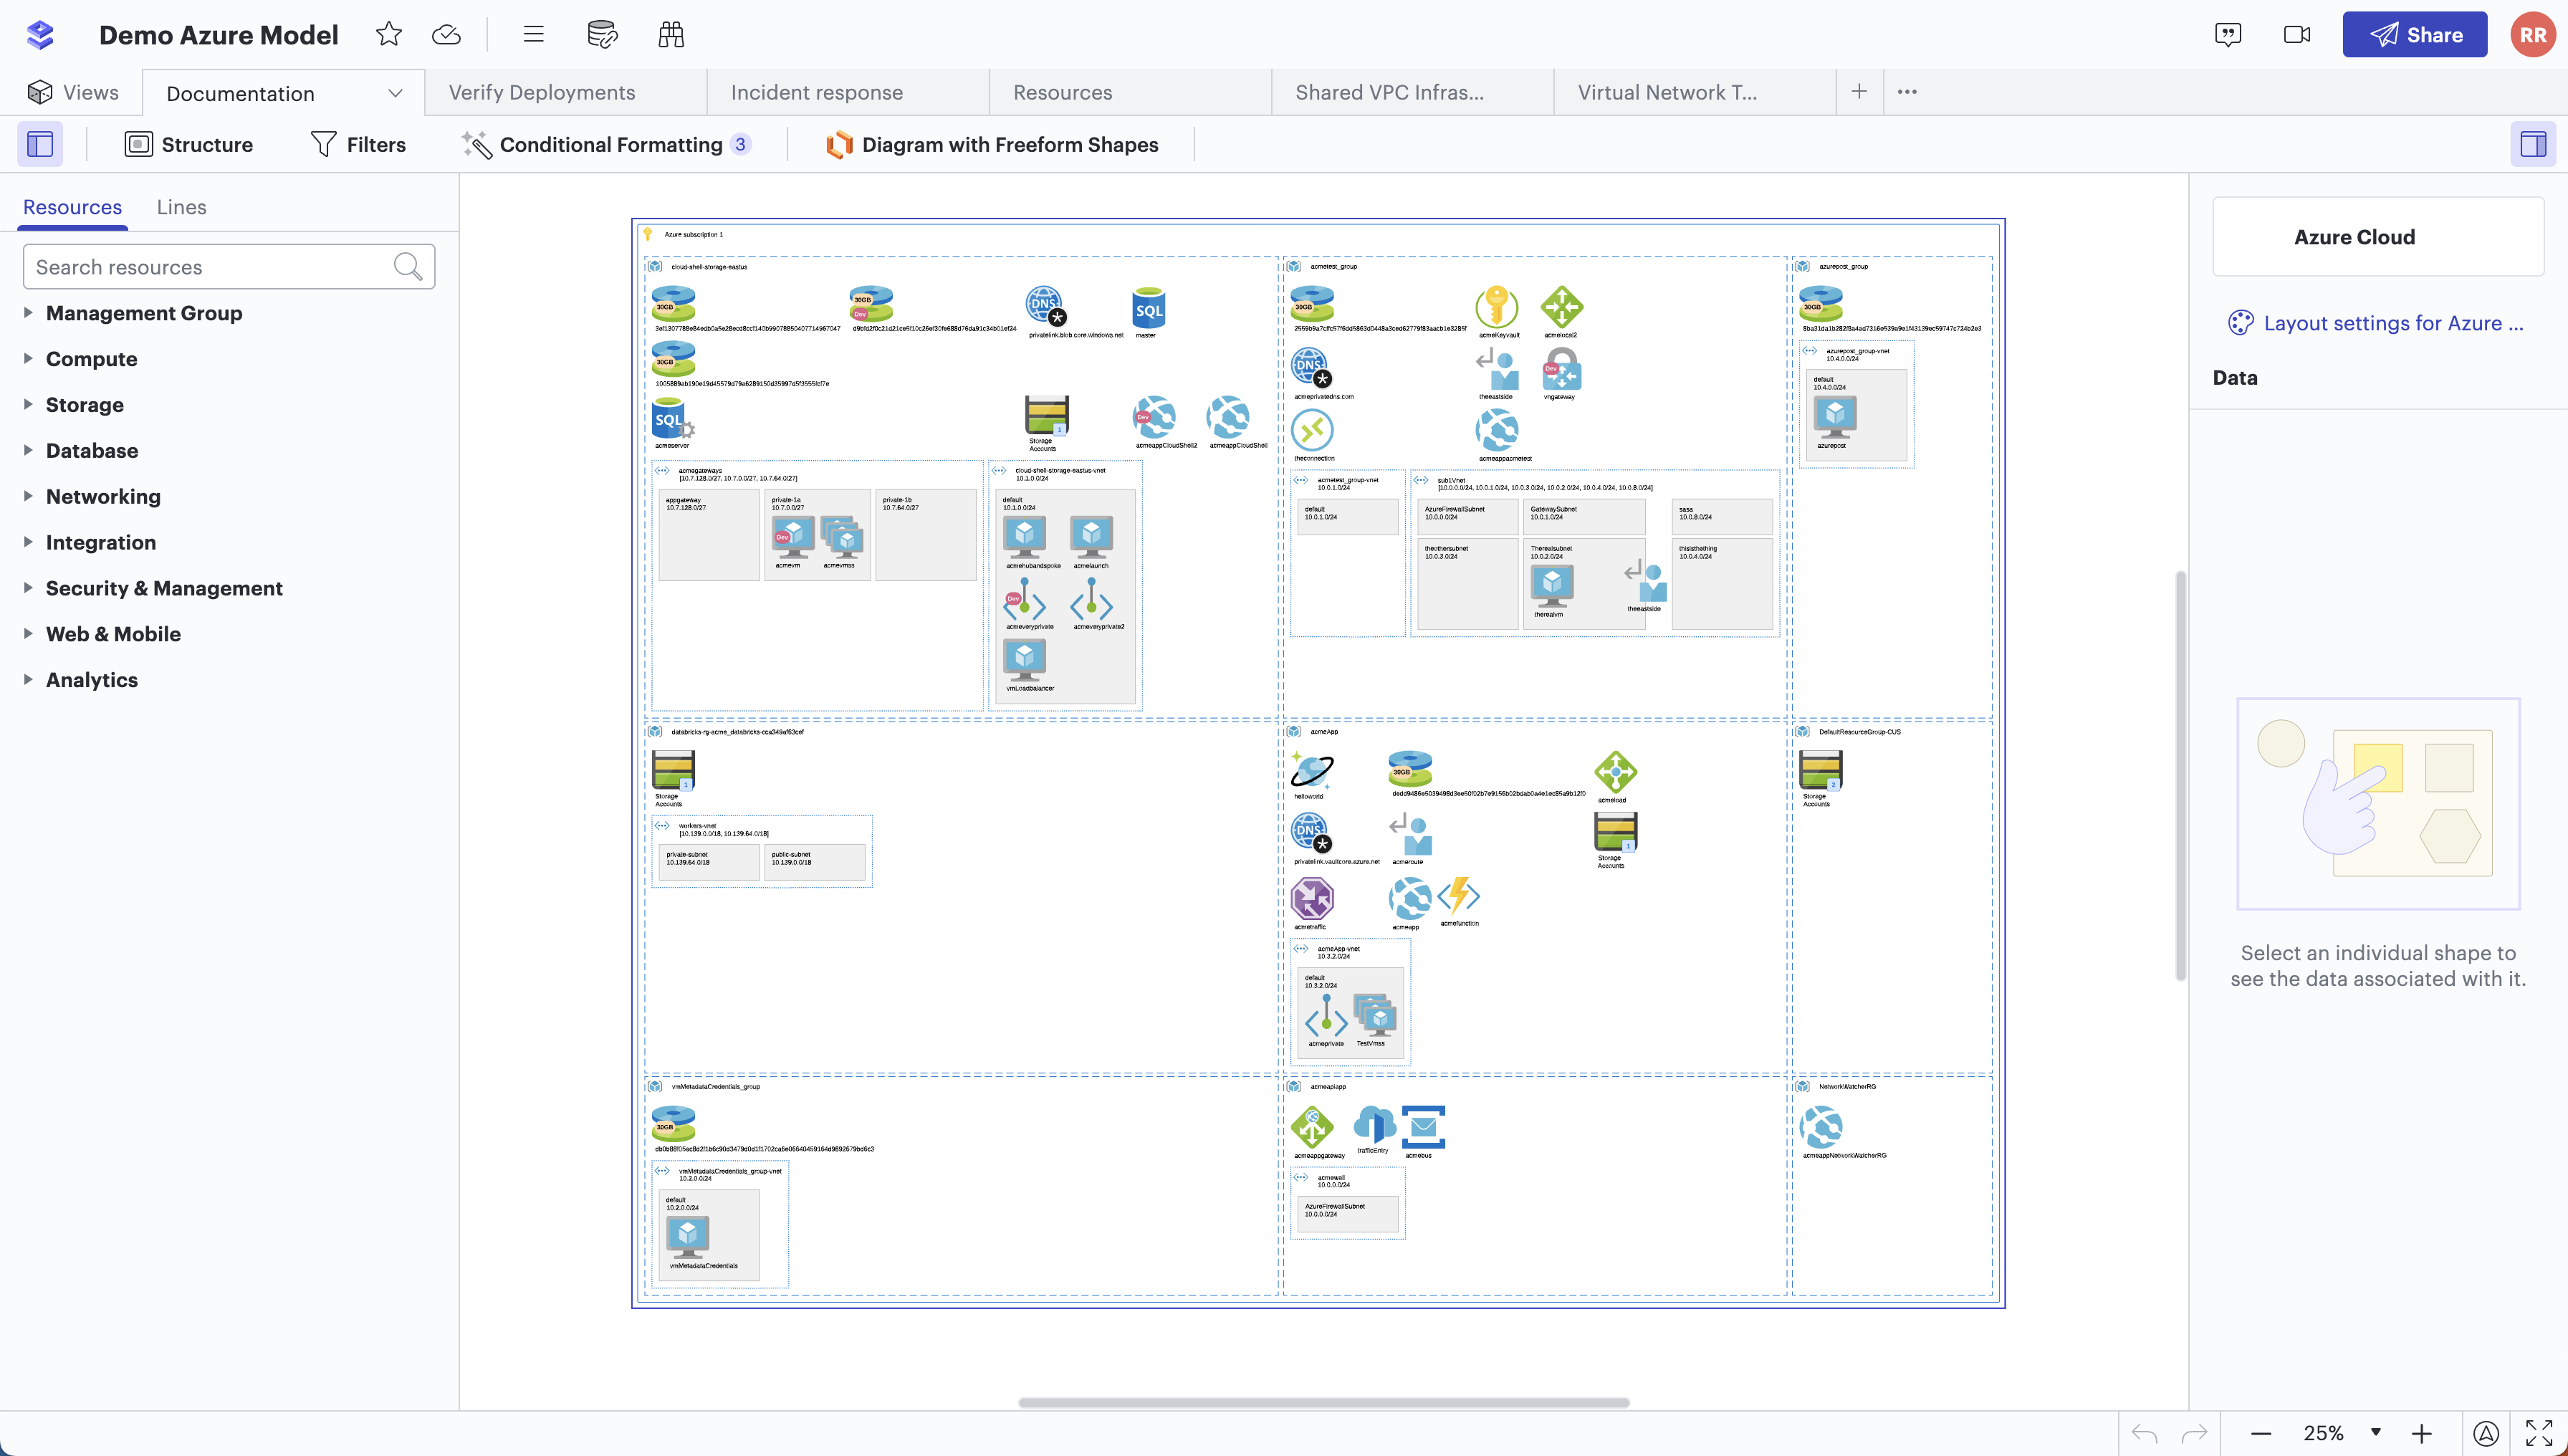
Task: Open the cloud save status icon
Action: click(446, 35)
